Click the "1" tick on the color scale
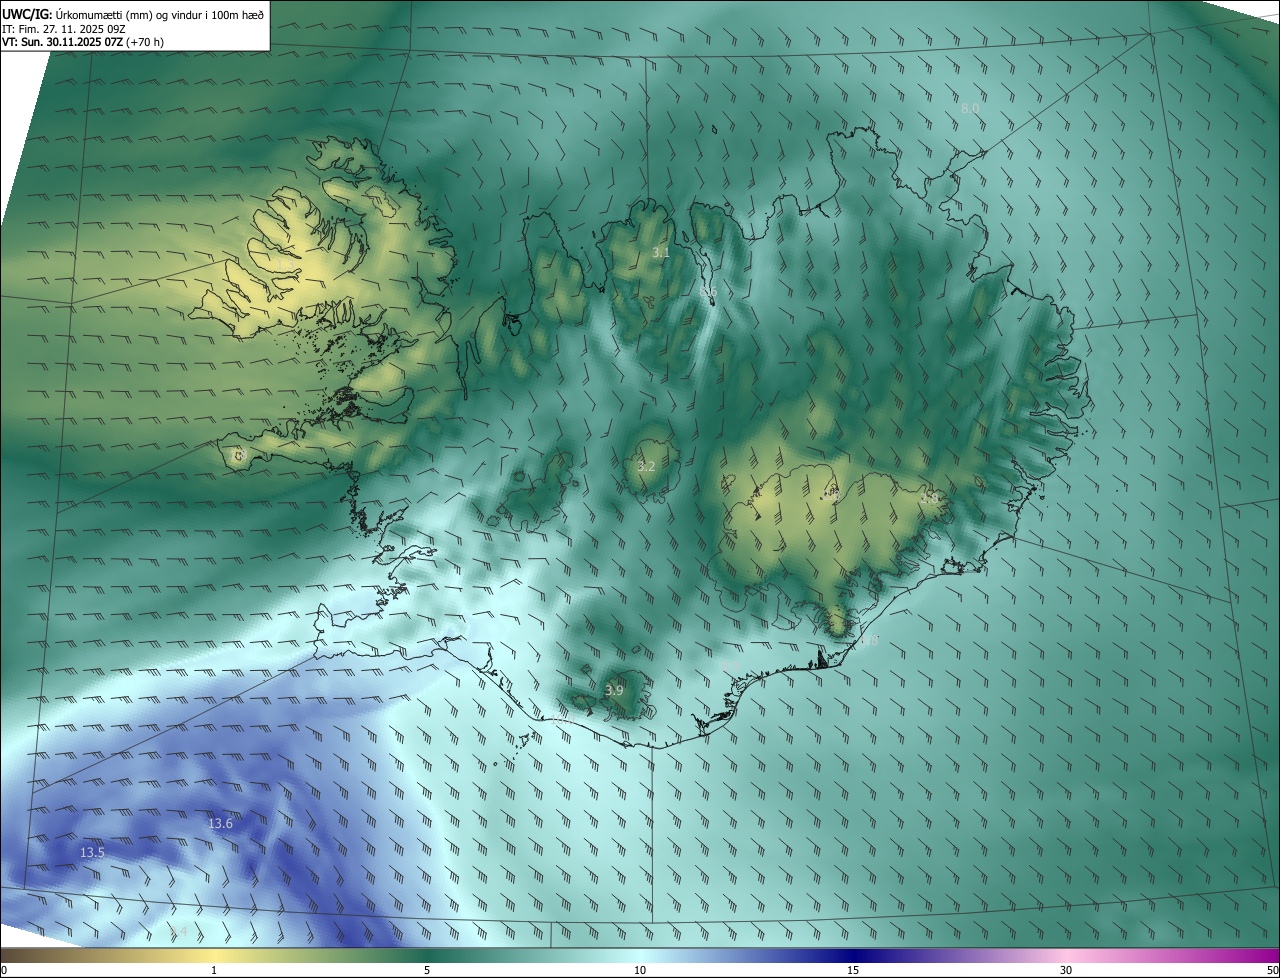Viewport: 1280px width, 978px height. (214, 970)
